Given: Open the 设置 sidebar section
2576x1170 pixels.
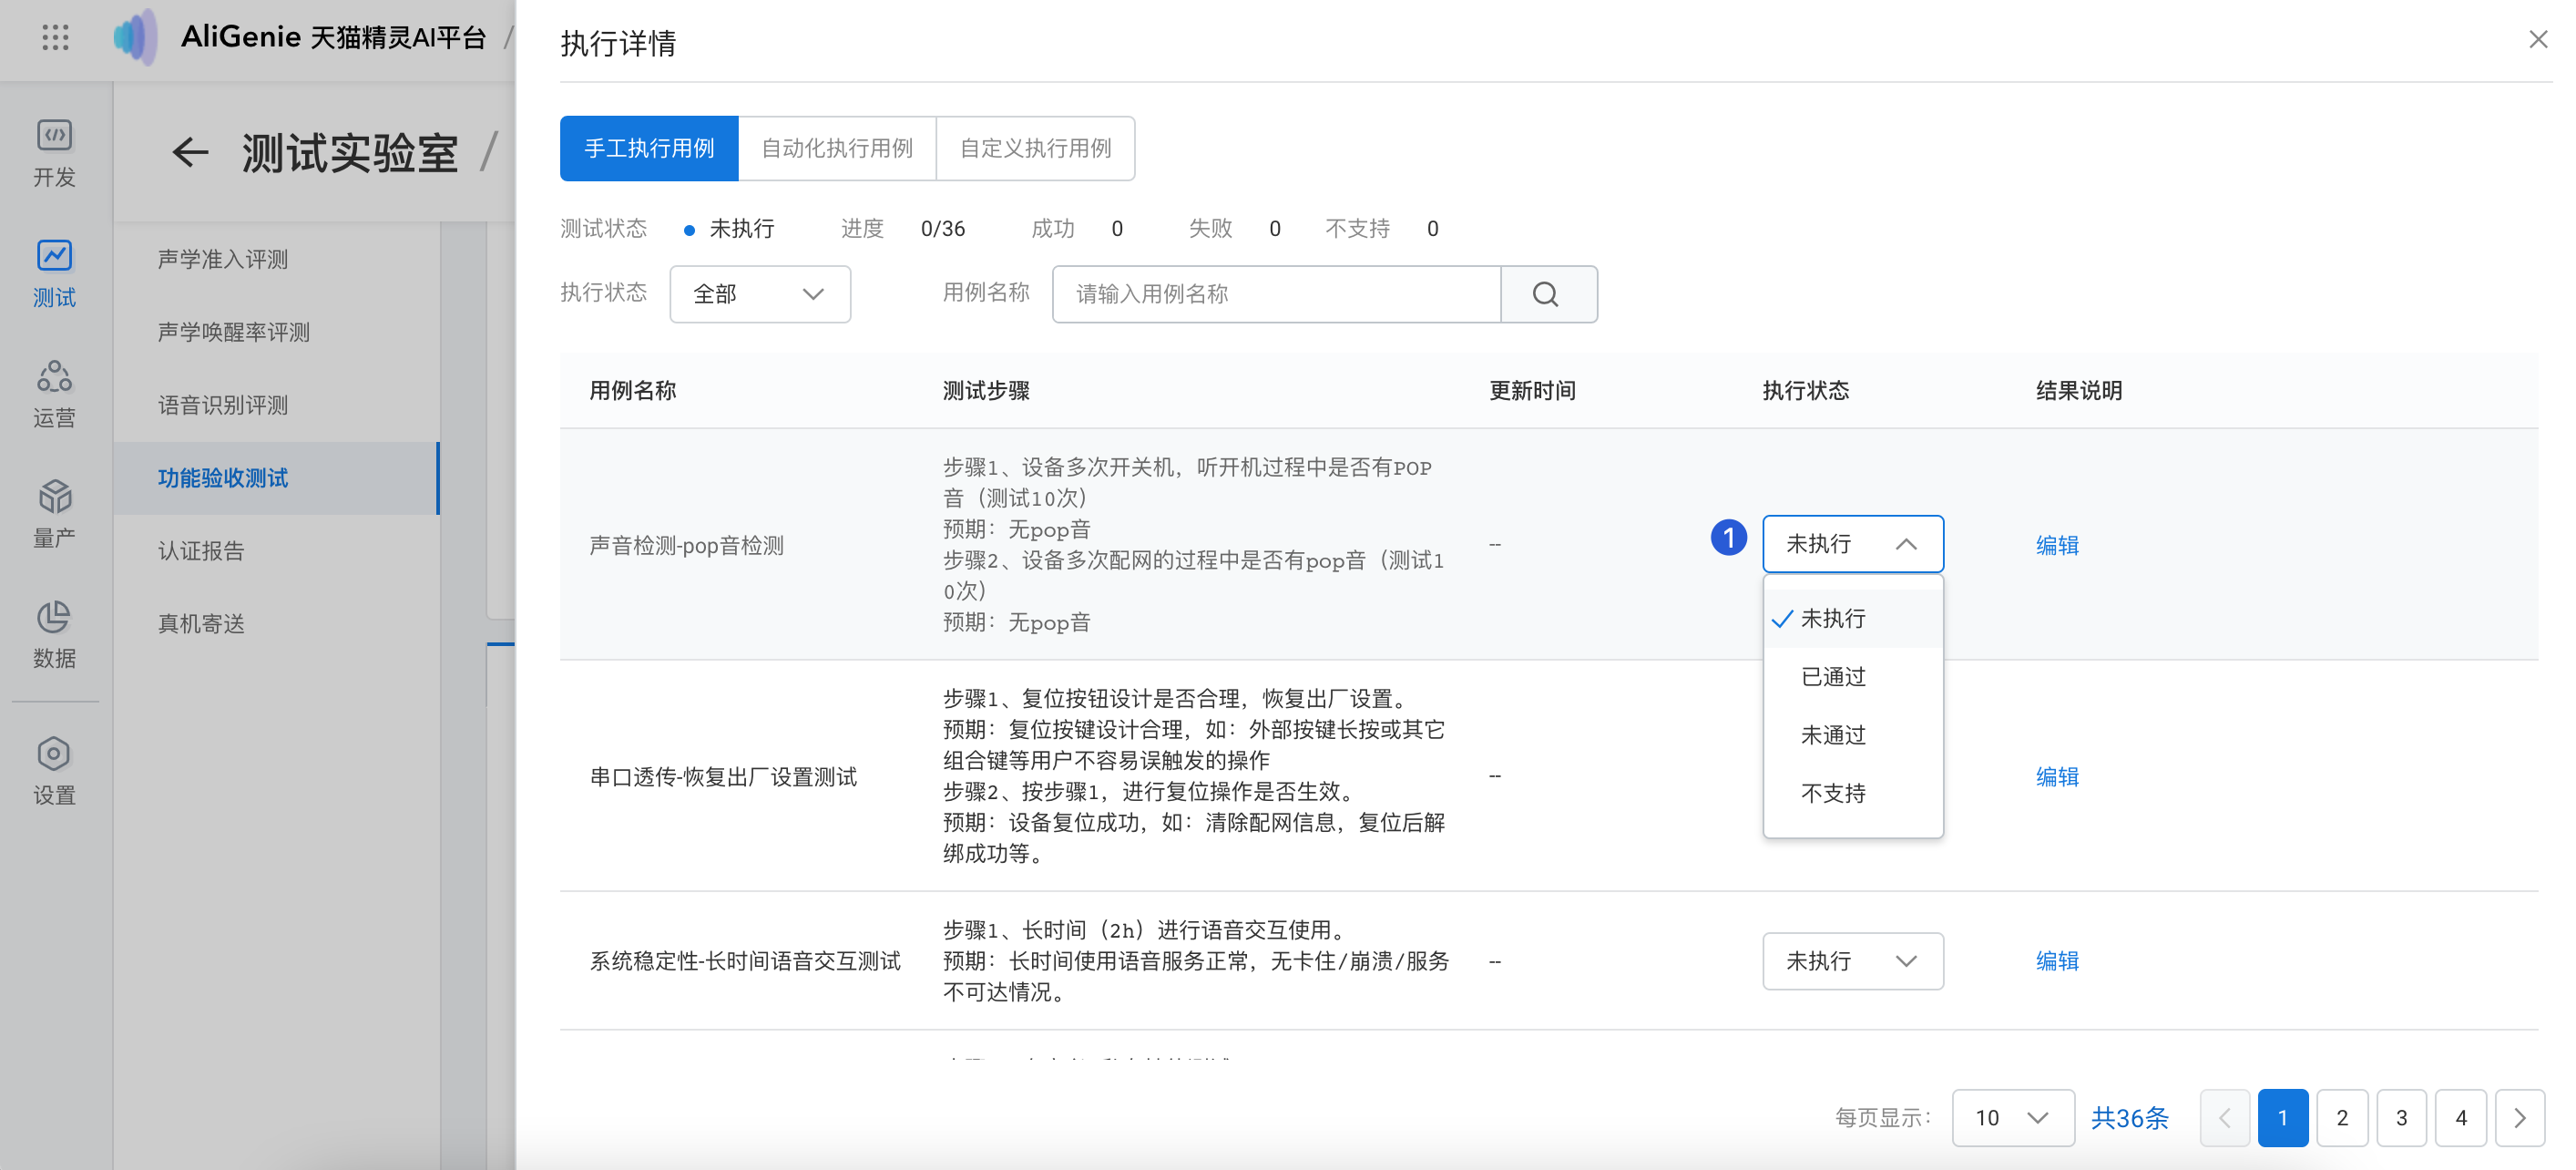Looking at the screenshot, I should [x=54, y=771].
